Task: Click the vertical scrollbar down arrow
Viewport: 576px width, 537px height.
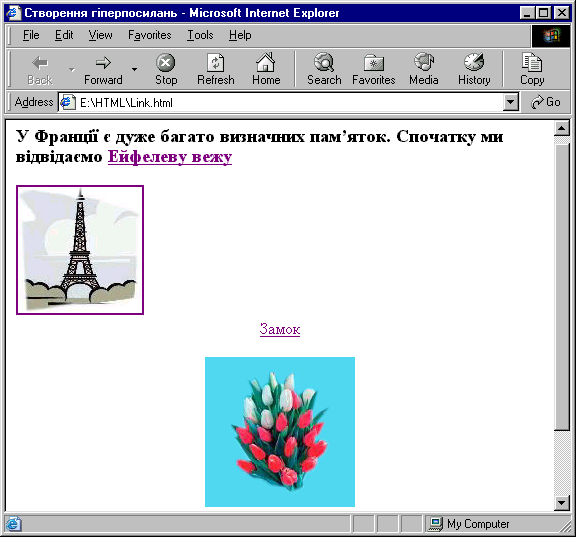Action: pos(562,502)
